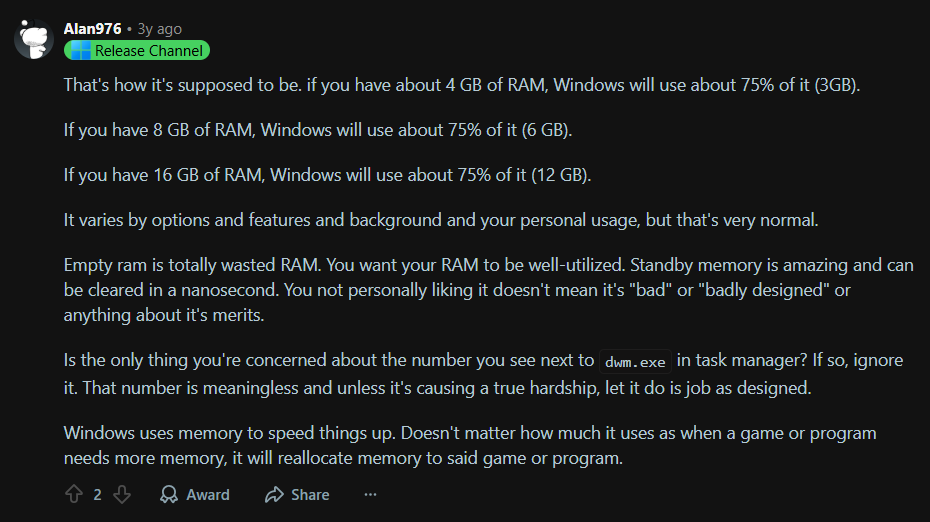Click the green Release Channel flair text
930x522 pixels.
pyautogui.click(x=148, y=51)
